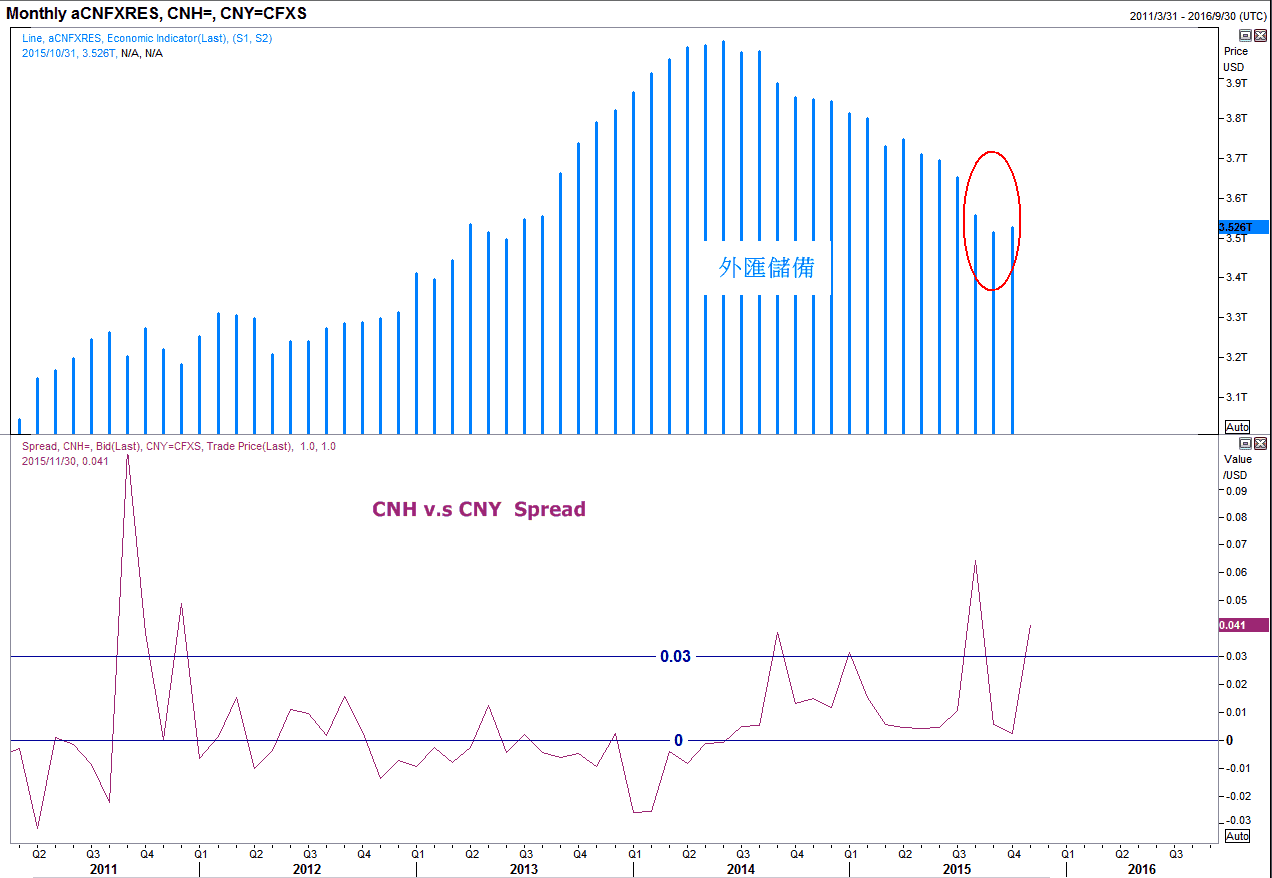Maximize the top foreign reserves chart panel
This screenshot has height=878, width=1272.
1245,35
